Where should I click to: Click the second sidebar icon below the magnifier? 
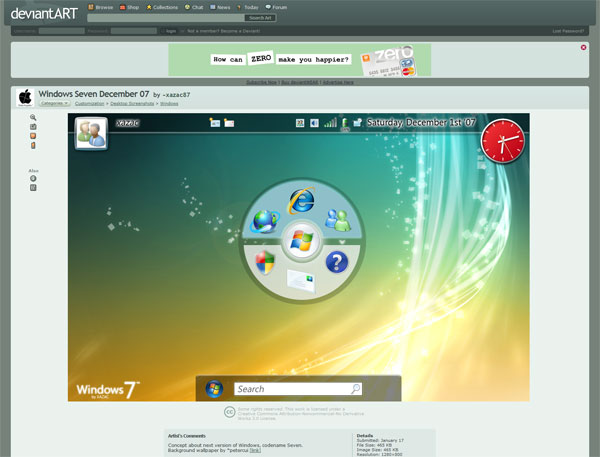tap(33, 127)
